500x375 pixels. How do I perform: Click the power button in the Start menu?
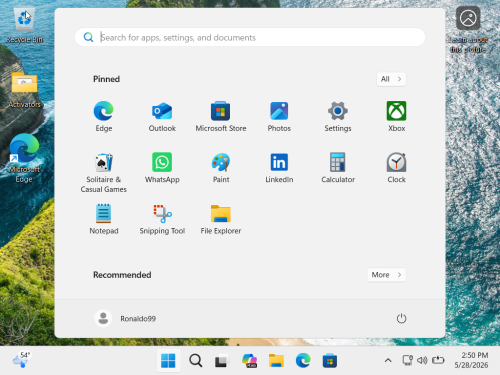click(x=401, y=318)
